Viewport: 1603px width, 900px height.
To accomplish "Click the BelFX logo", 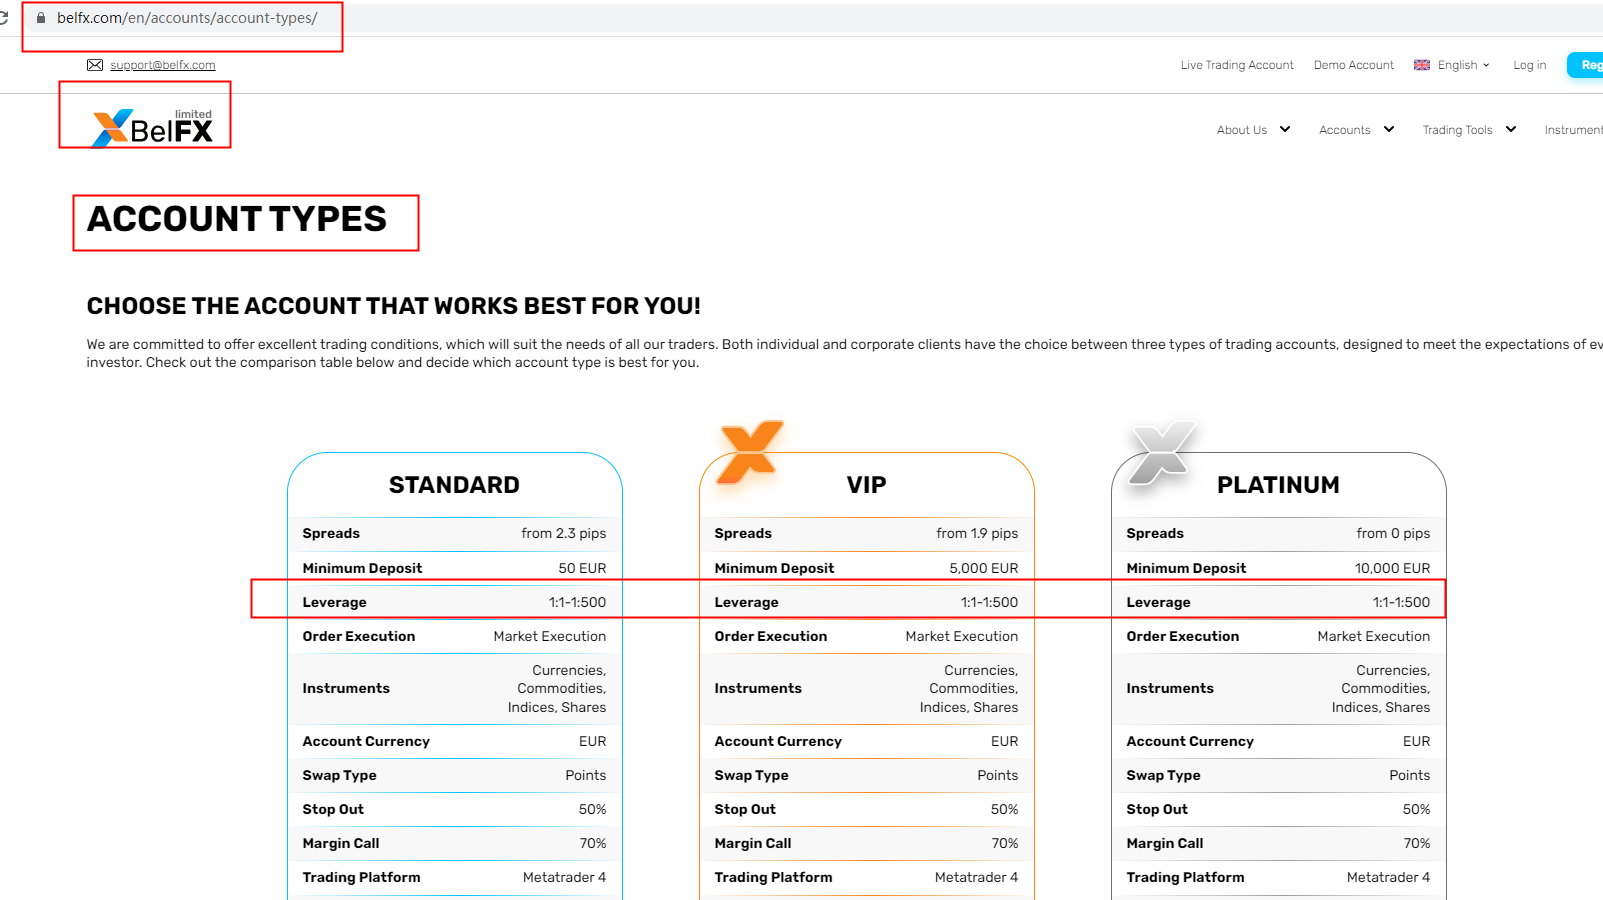I will pos(152,127).
